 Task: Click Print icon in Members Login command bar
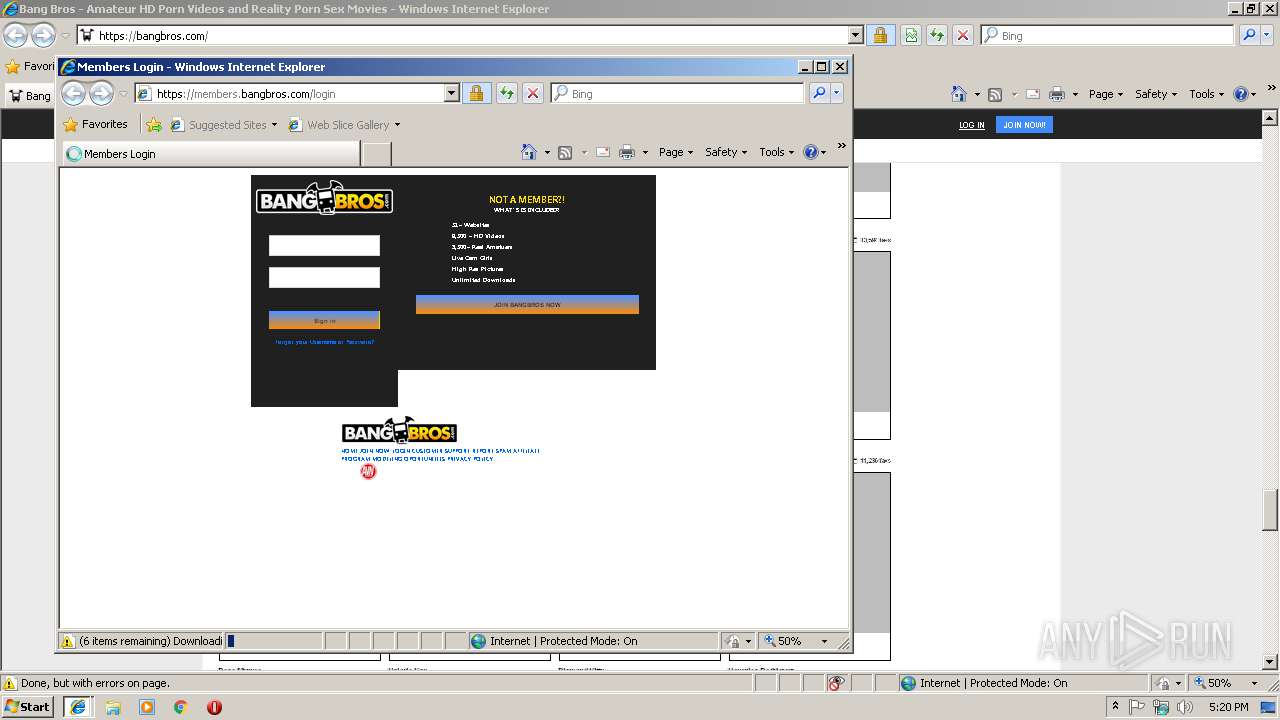627,153
